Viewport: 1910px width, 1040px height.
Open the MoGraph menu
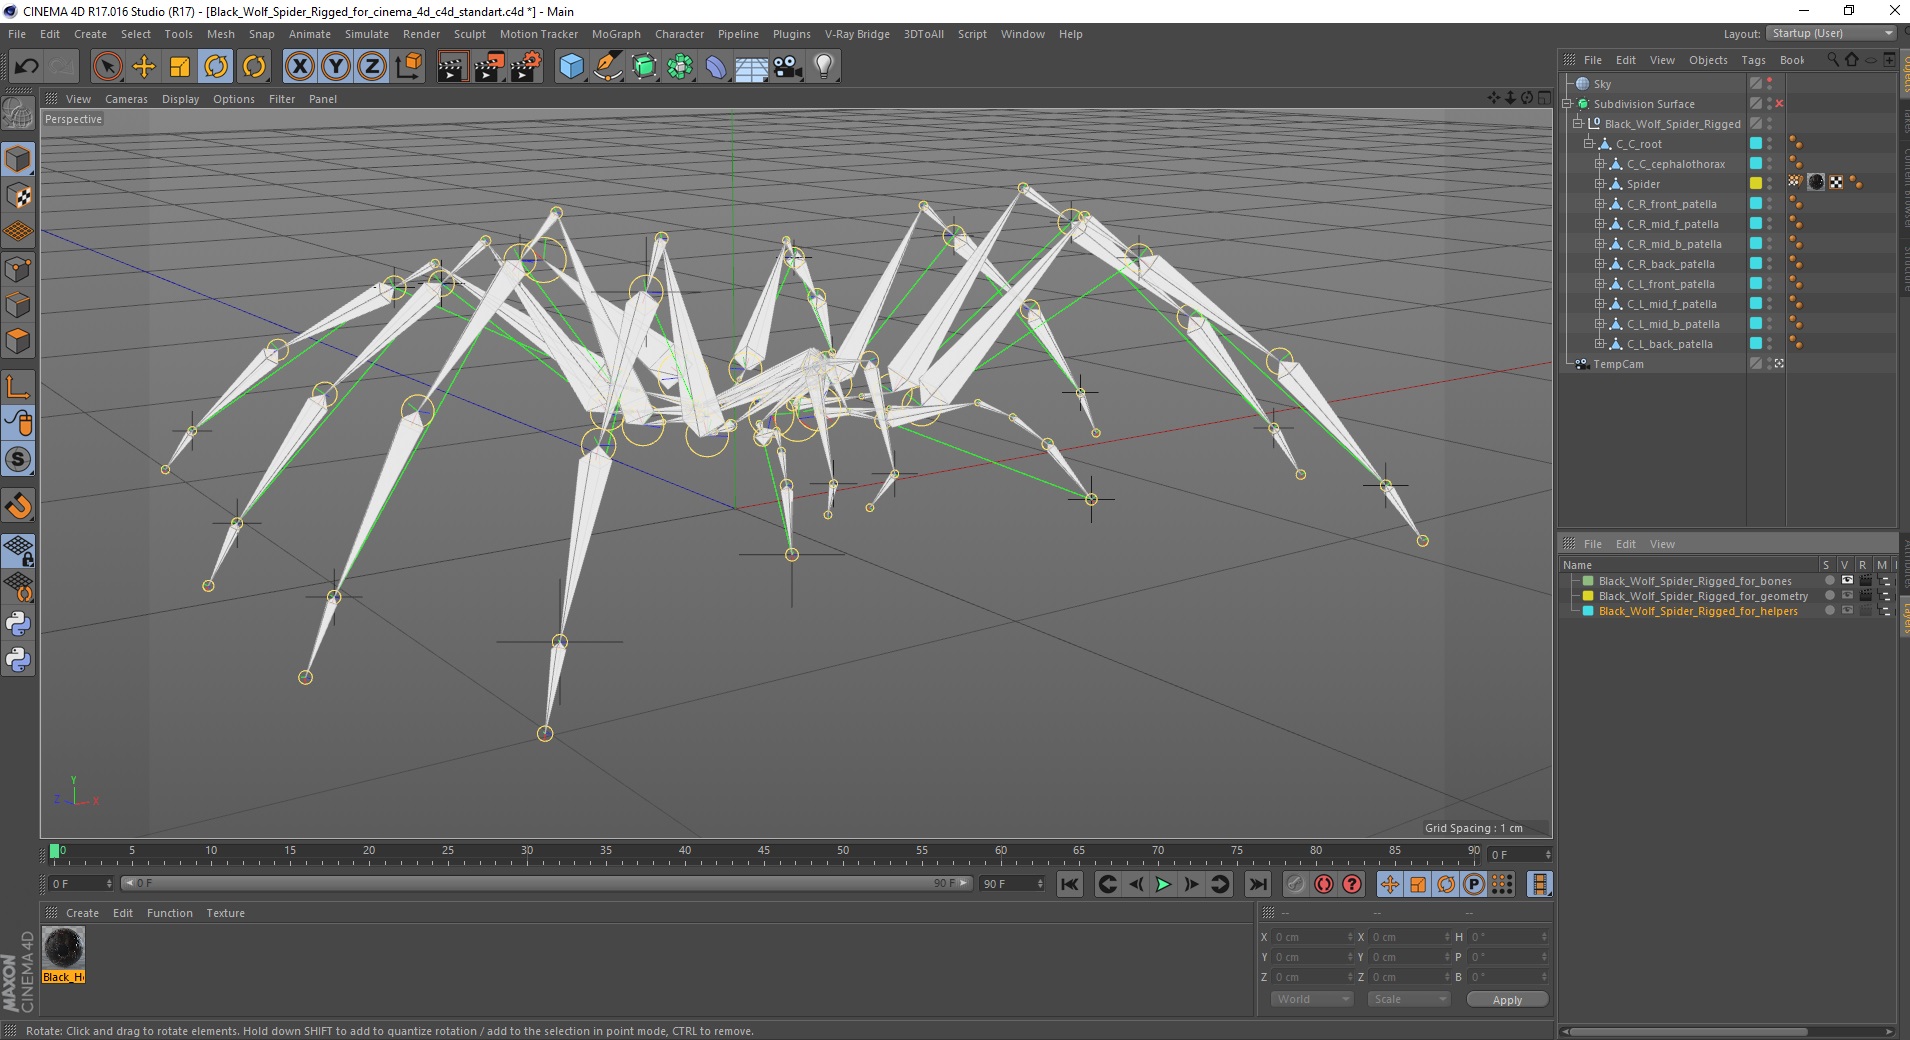616,34
